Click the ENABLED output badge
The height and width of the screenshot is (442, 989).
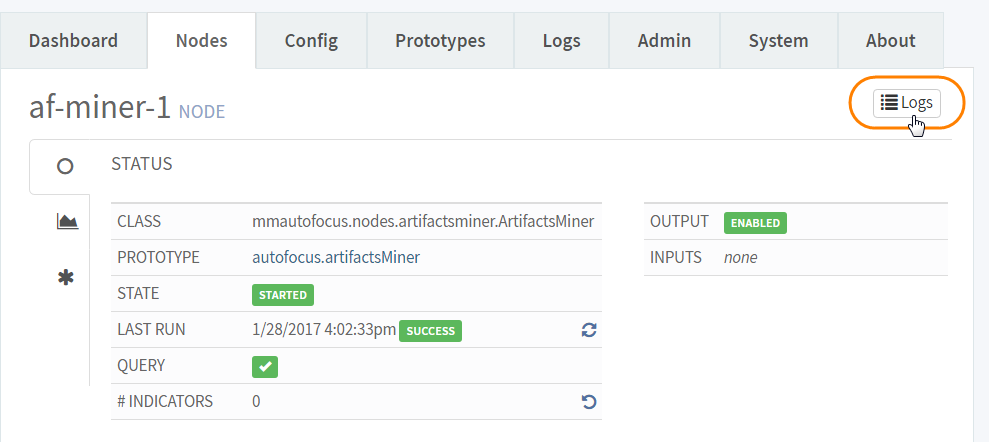coord(755,223)
